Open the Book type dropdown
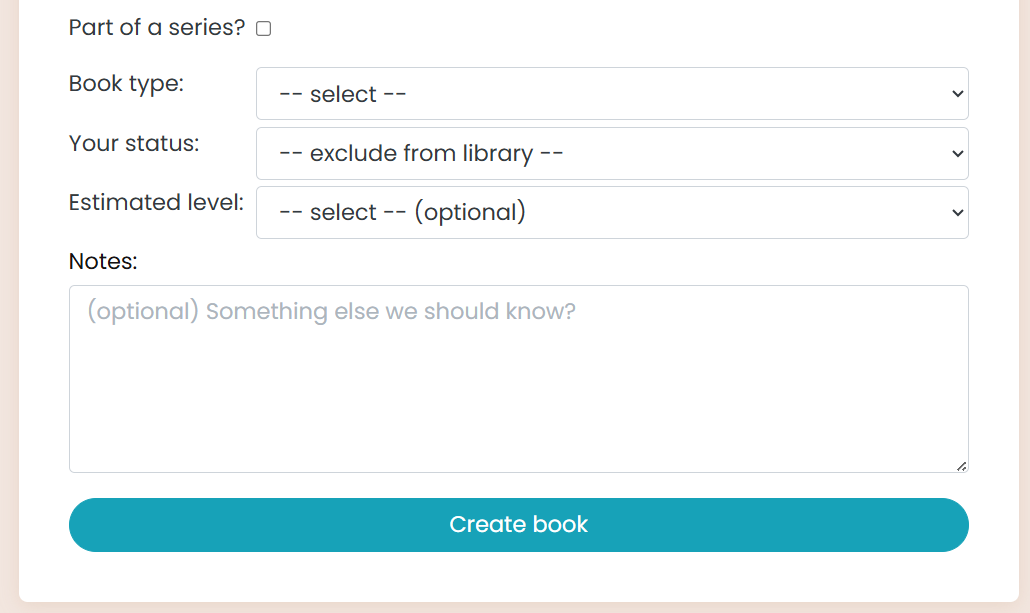Image resolution: width=1030 pixels, height=613 pixels. [x=612, y=93]
